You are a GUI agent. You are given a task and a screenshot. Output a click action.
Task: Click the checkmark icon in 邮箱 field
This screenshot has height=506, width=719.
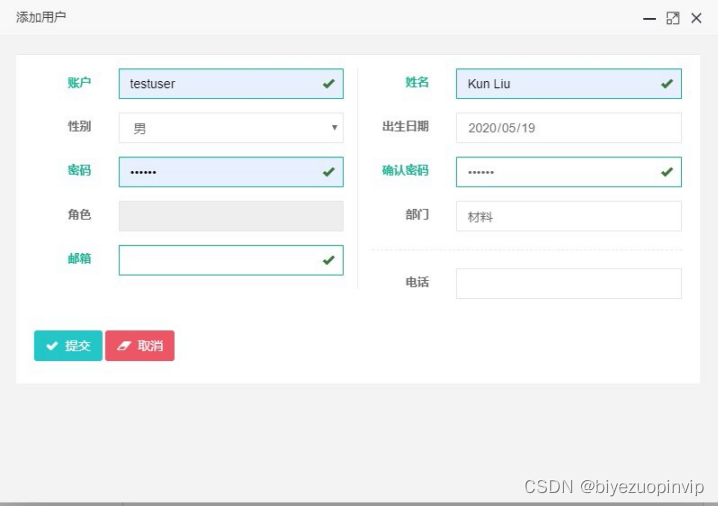(x=329, y=261)
